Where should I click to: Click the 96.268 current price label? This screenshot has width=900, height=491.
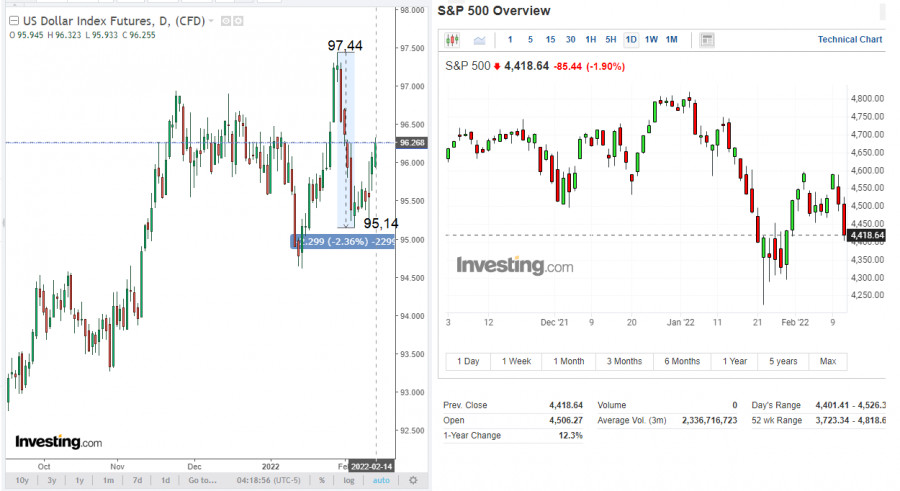[412, 142]
